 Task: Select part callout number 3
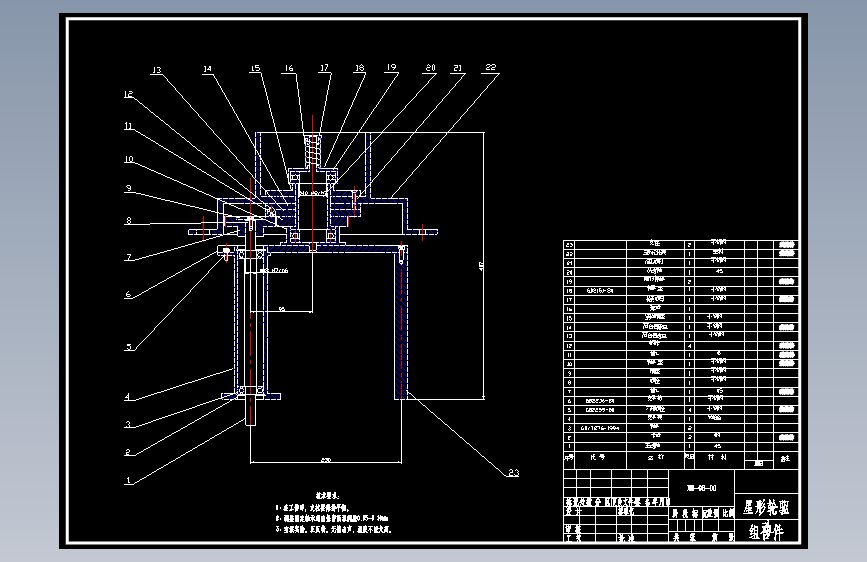pos(128,424)
